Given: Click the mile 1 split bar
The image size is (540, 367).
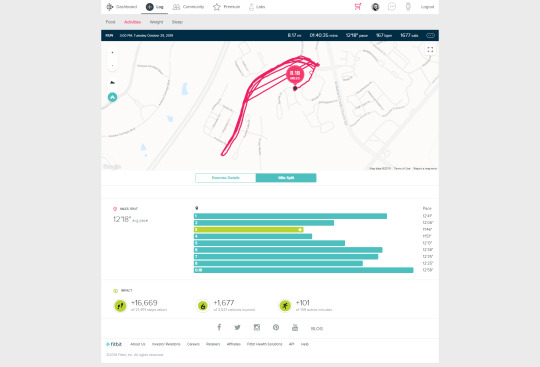Looking at the screenshot, I should [x=290, y=216].
